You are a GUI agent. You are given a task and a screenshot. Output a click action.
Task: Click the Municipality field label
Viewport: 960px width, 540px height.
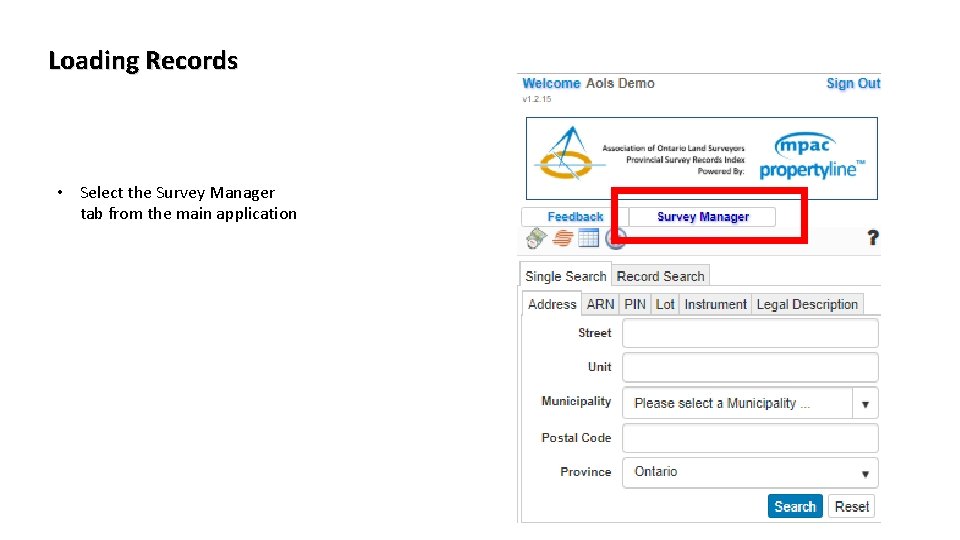(576, 401)
